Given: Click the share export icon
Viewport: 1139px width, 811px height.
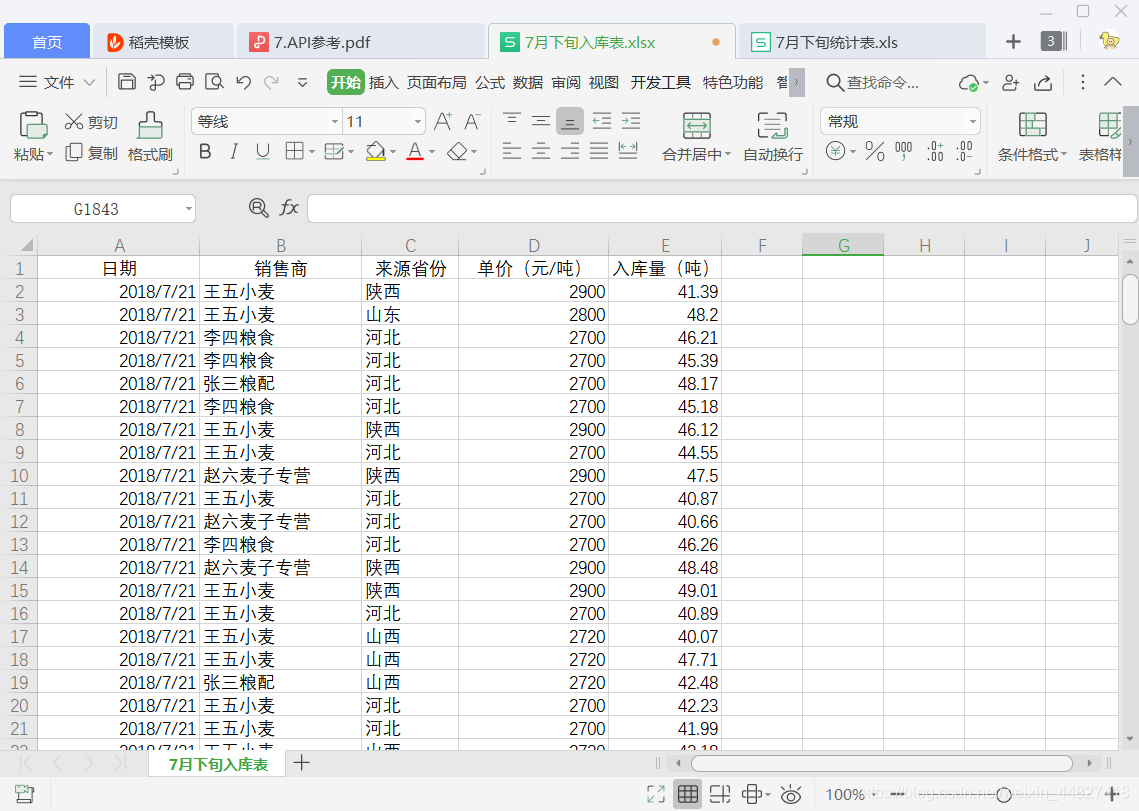Looking at the screenshot, I should [x=1043, y=82].
